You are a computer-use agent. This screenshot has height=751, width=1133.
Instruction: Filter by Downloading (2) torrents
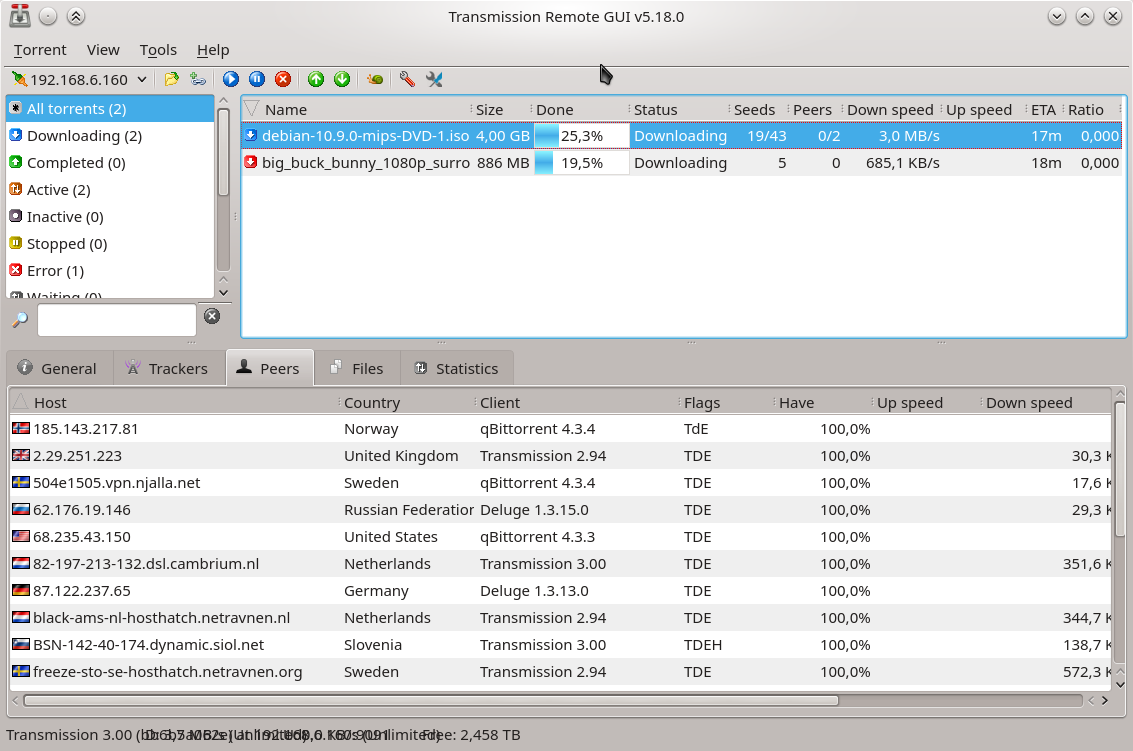(x=84, y=135)
